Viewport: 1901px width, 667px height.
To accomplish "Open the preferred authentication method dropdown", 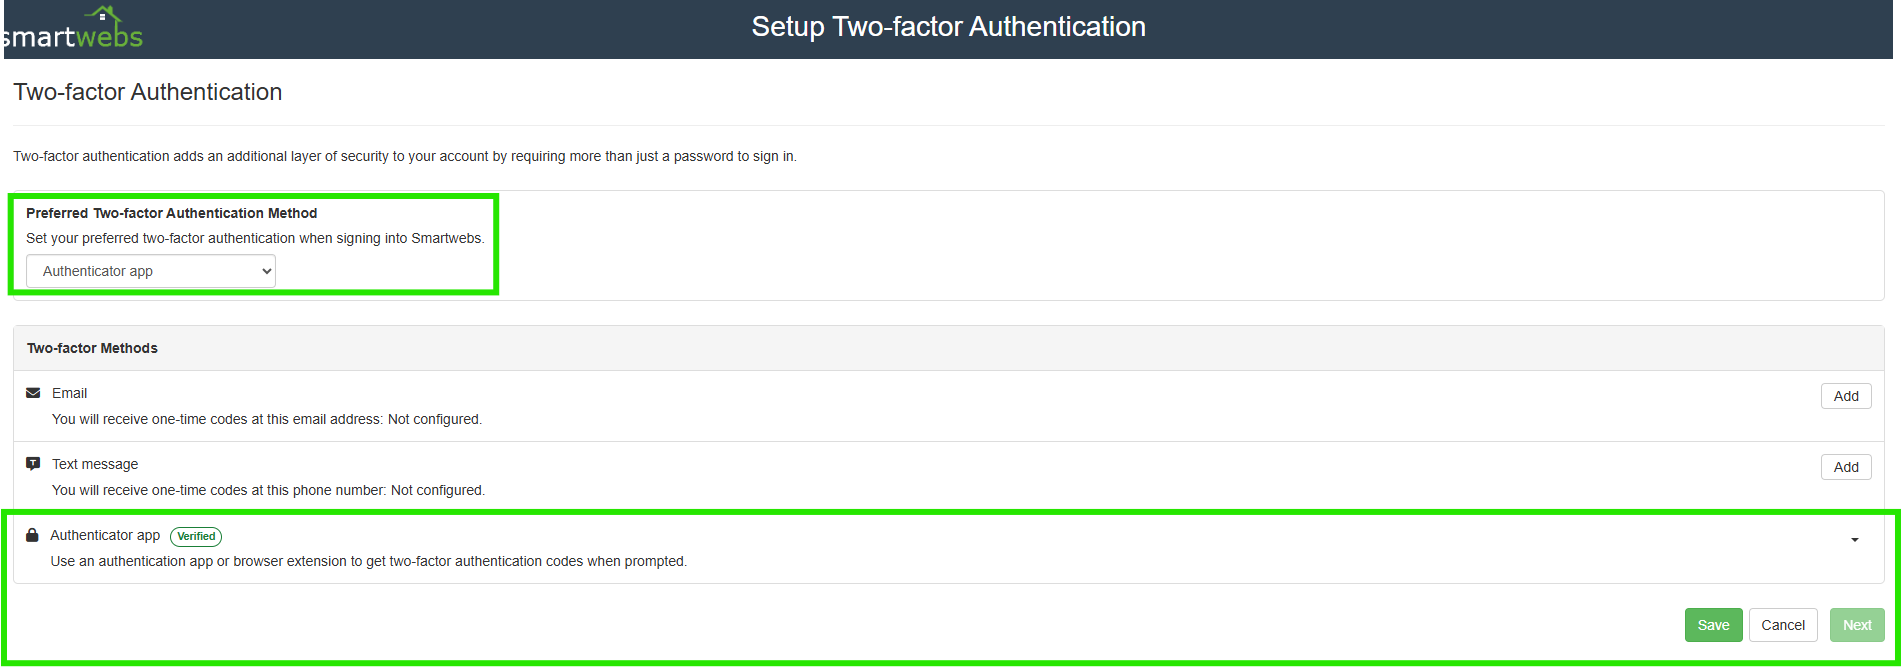I will pyautogui.click(x=151, y=271).
